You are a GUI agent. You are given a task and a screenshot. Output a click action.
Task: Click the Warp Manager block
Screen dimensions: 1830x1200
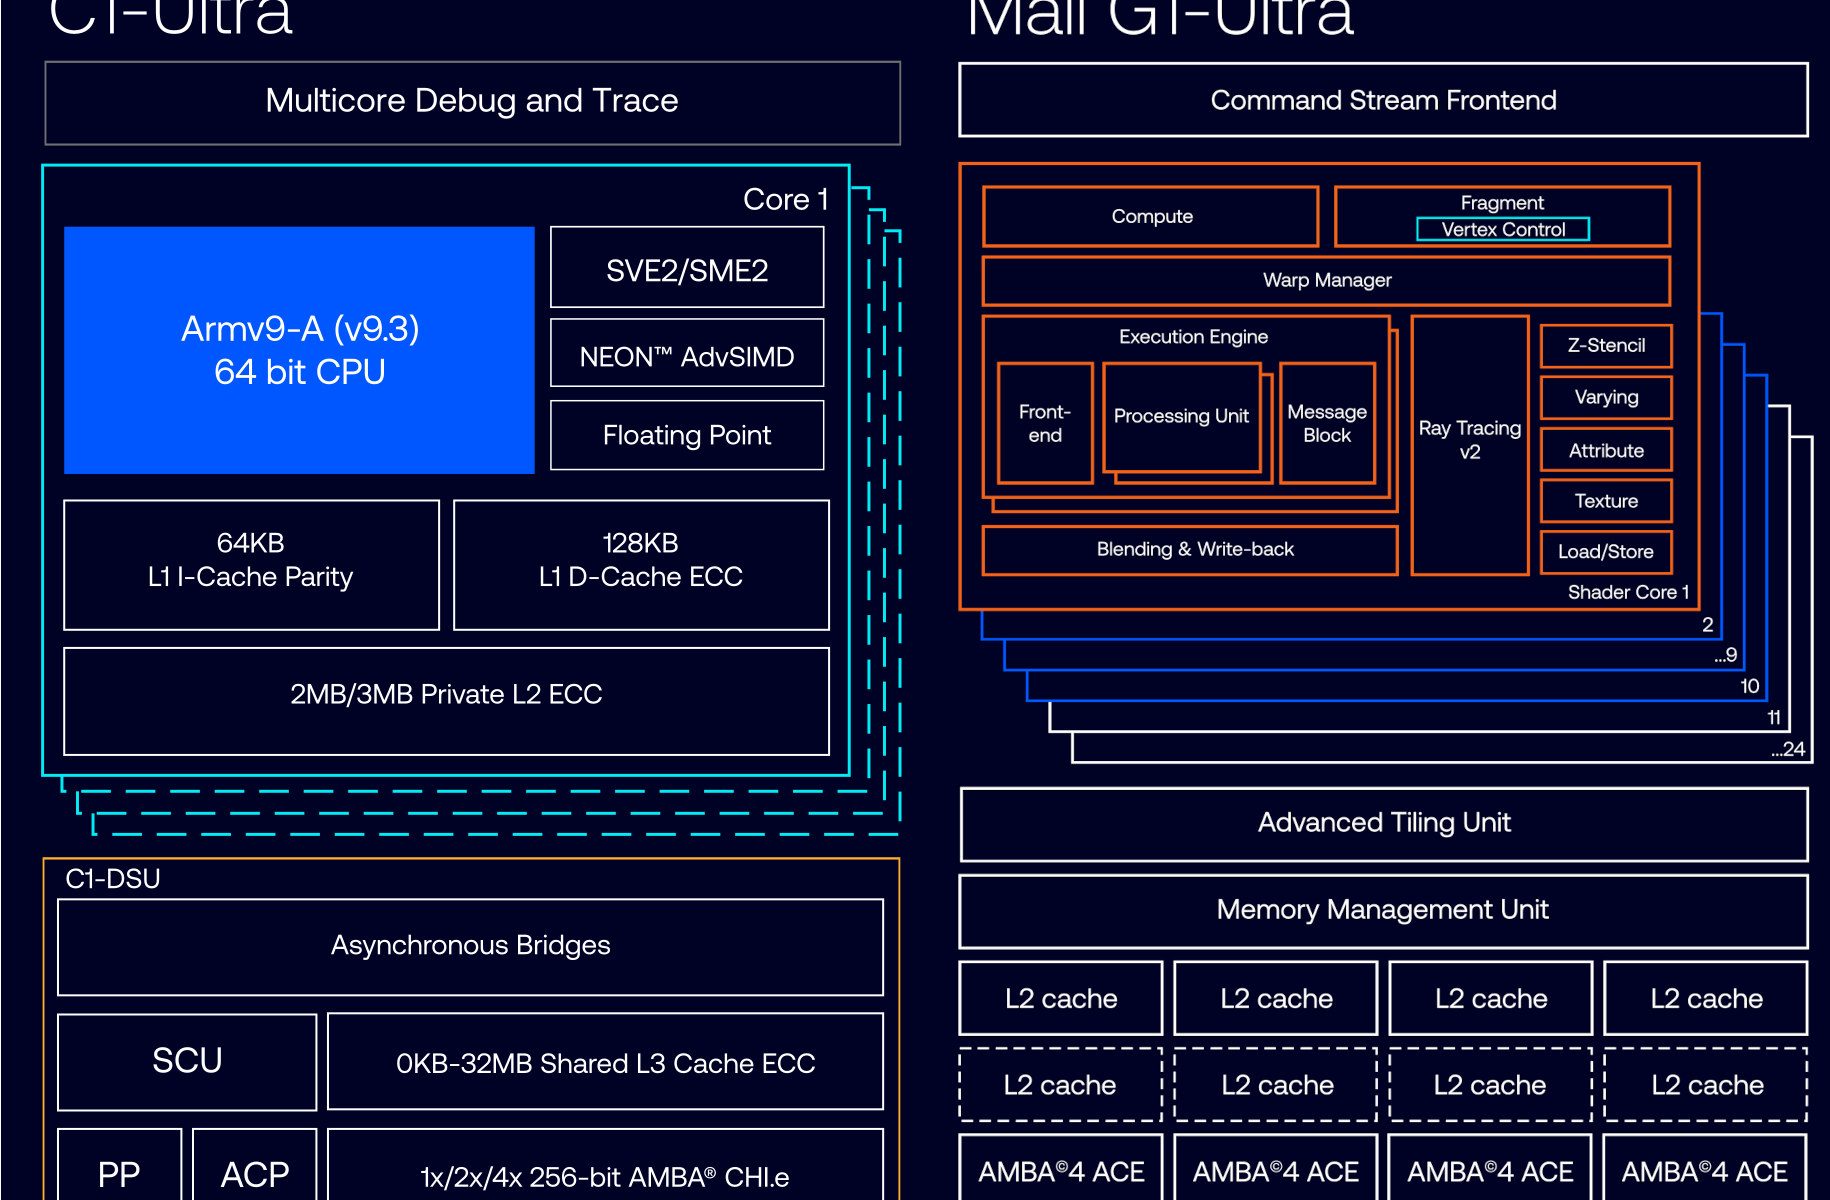pos(1326,281)
